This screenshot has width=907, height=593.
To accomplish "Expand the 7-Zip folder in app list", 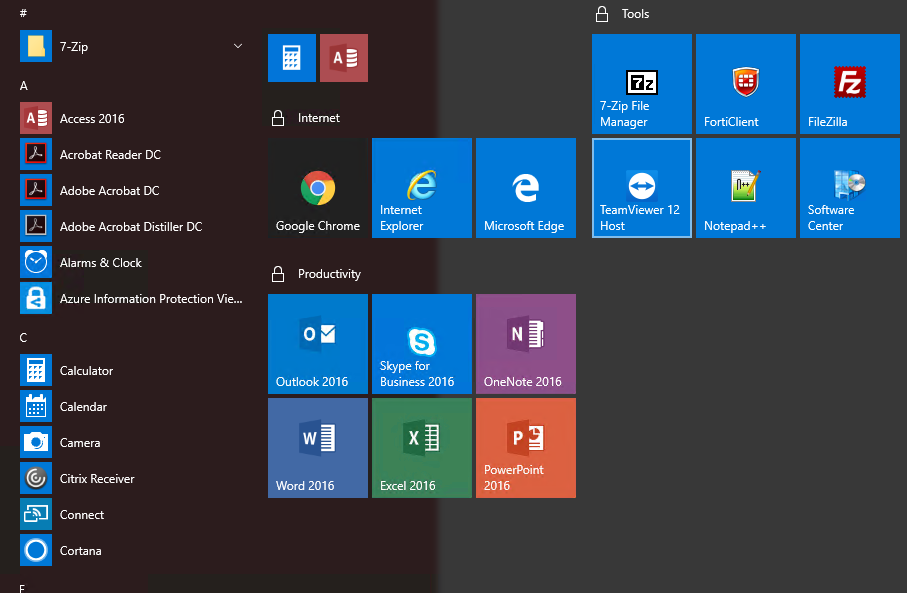I will point(74,46).
